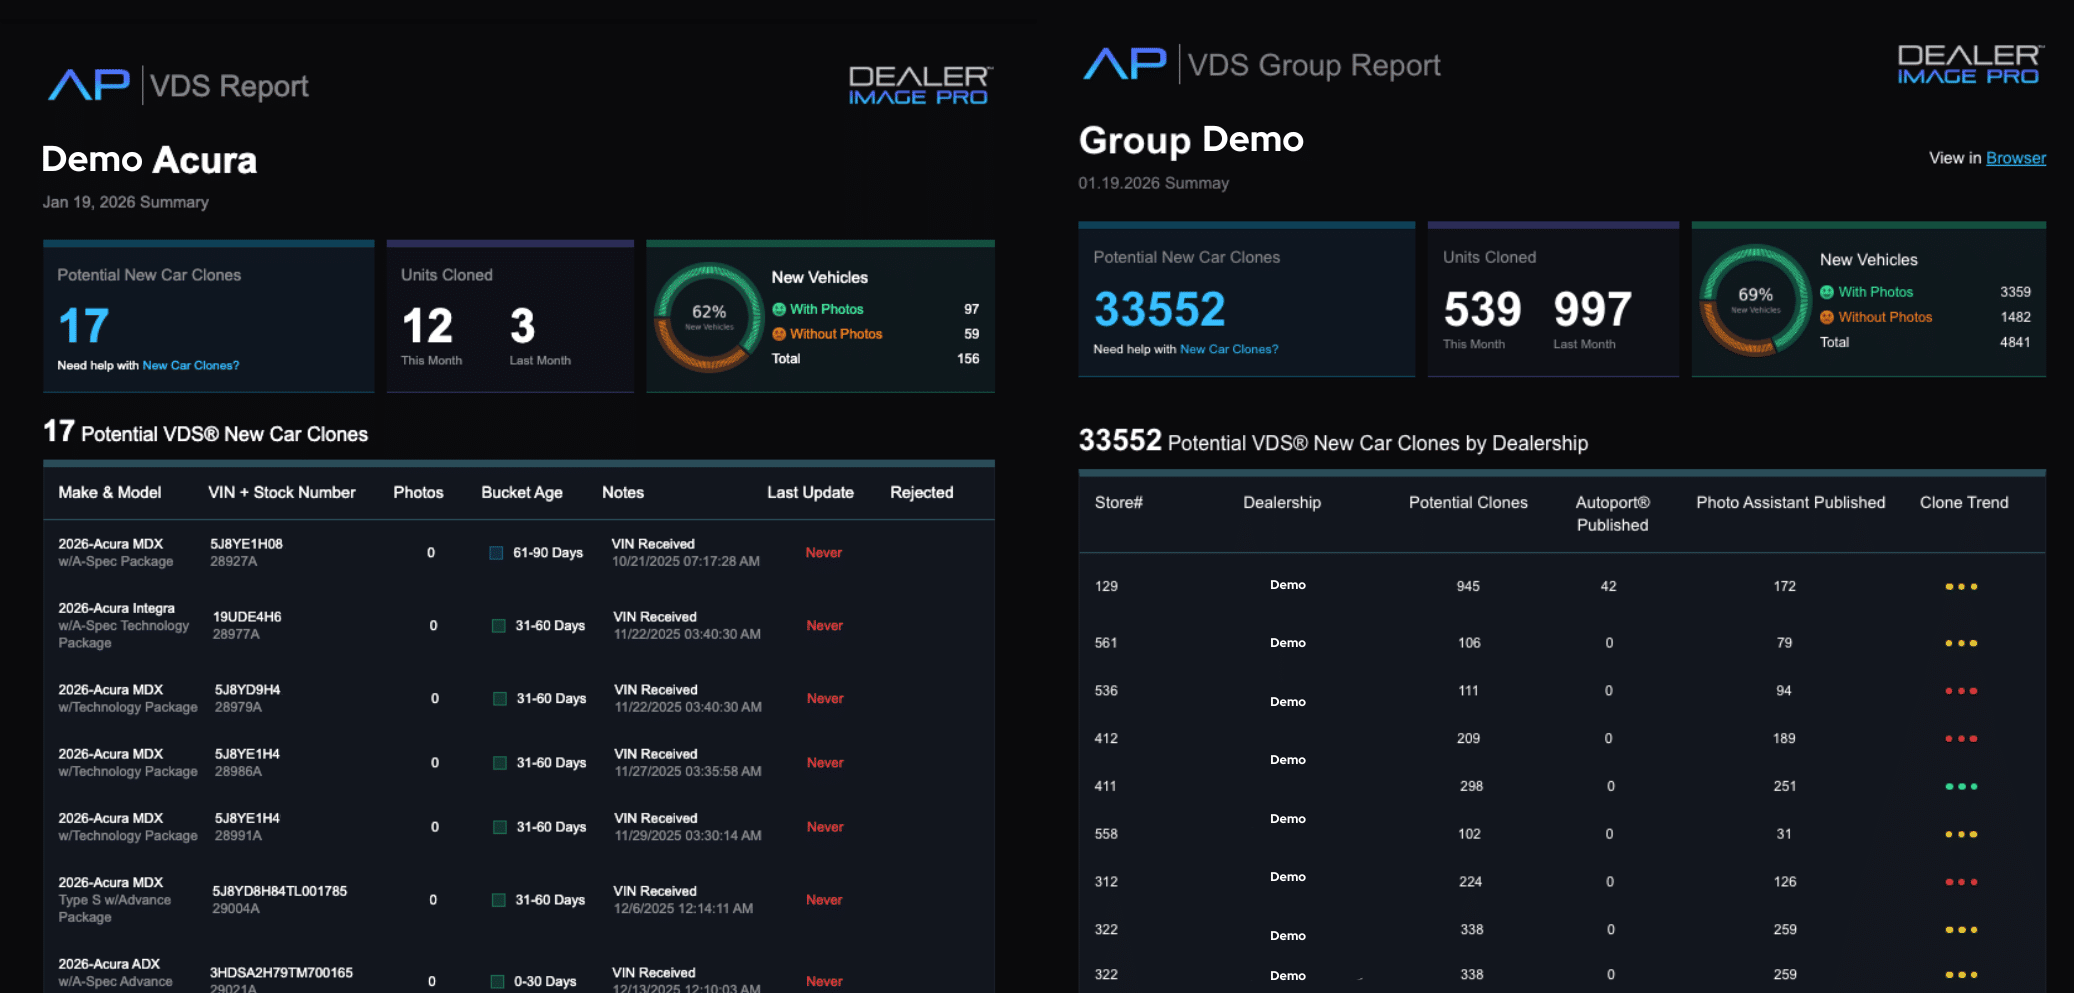Open the View in Browser link
Image resolution: width=2074 pixels, height=993 pixels.
[x=2015, y=158]
